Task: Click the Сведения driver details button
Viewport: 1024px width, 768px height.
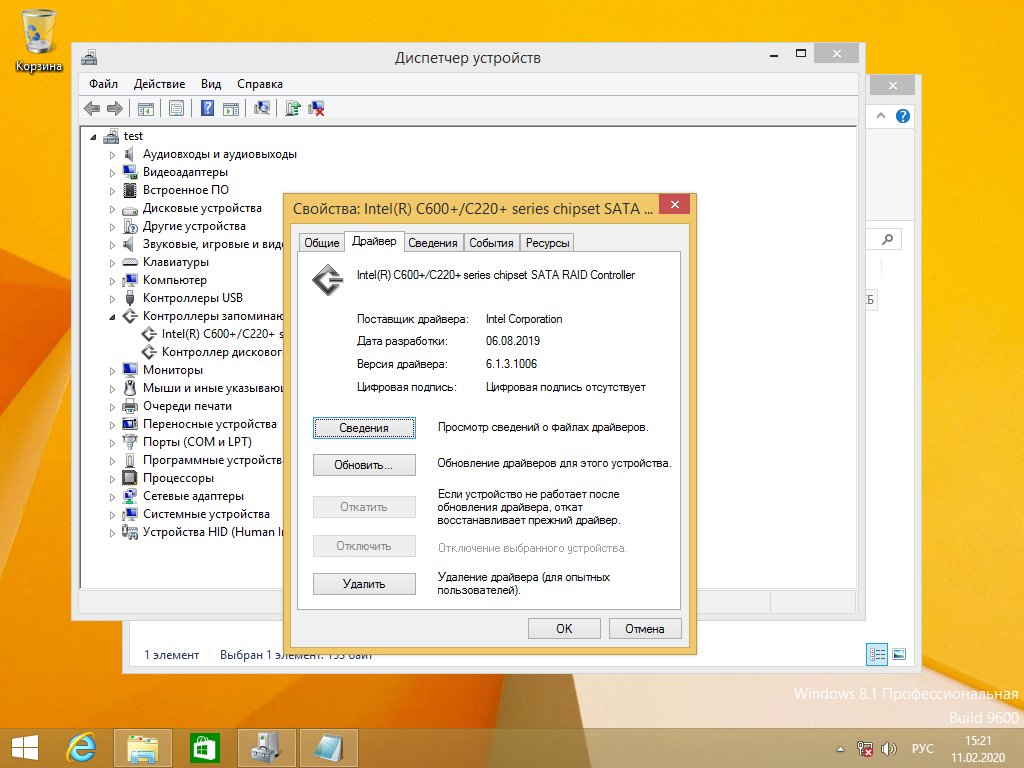Action: coord(364,428)
